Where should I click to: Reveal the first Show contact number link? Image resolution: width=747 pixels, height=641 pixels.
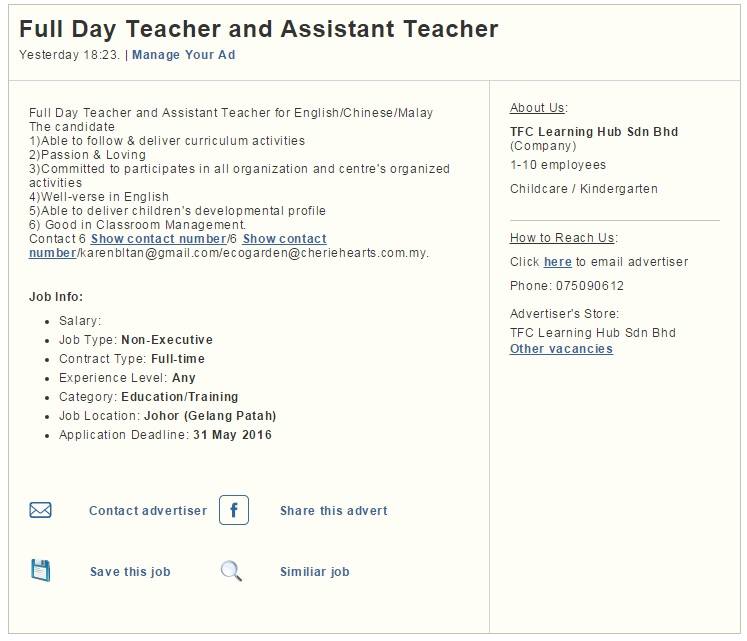pos(159,239)
